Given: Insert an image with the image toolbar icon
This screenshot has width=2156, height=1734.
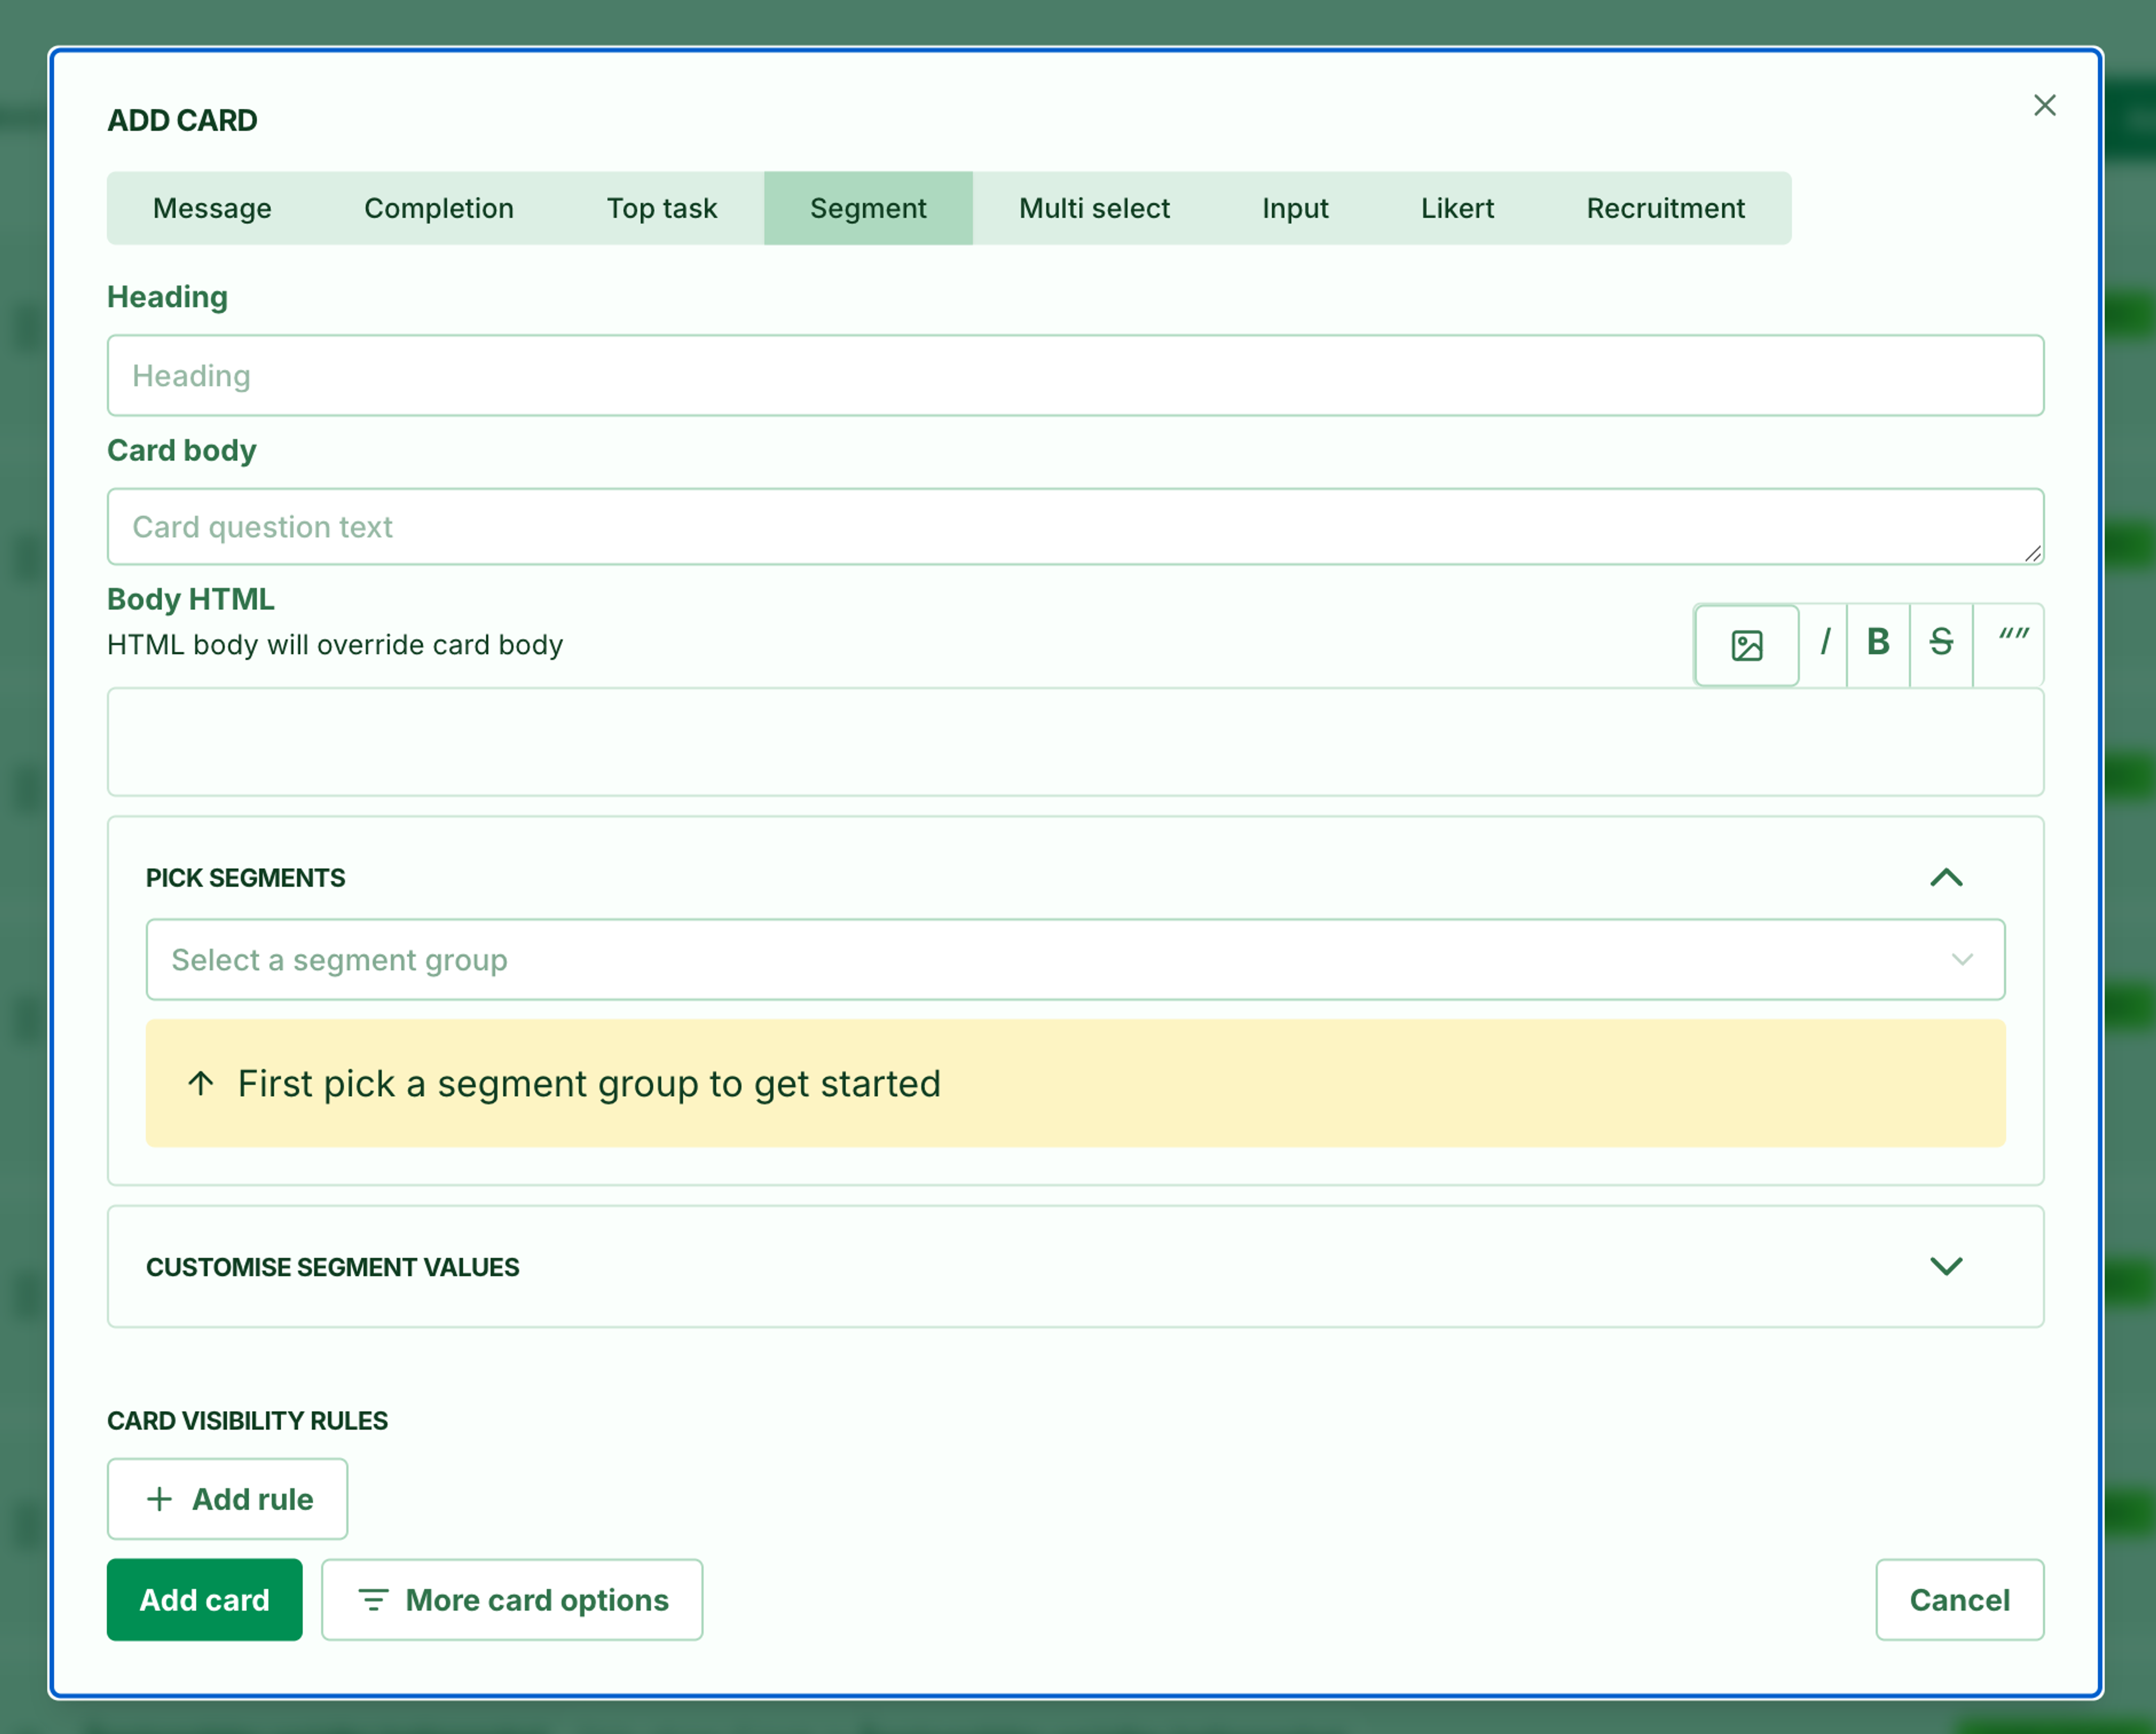Looking at the screenshot, I should 1746,645.
